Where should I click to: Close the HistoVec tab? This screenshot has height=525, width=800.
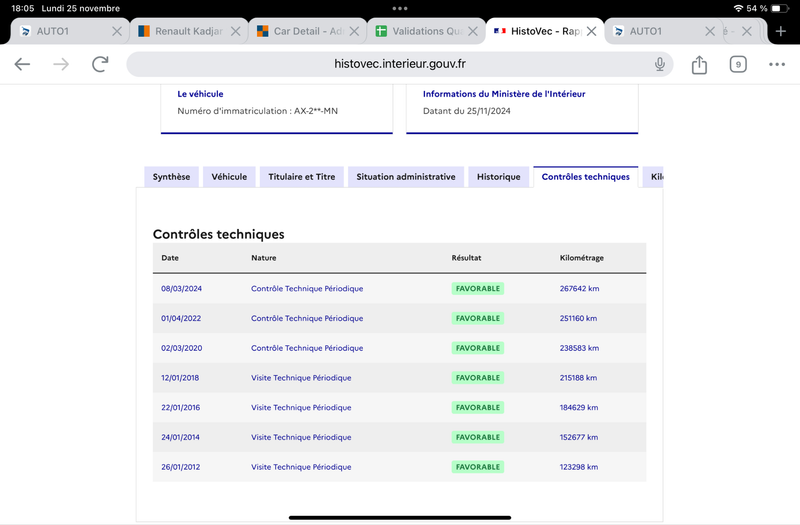(591, 31)
